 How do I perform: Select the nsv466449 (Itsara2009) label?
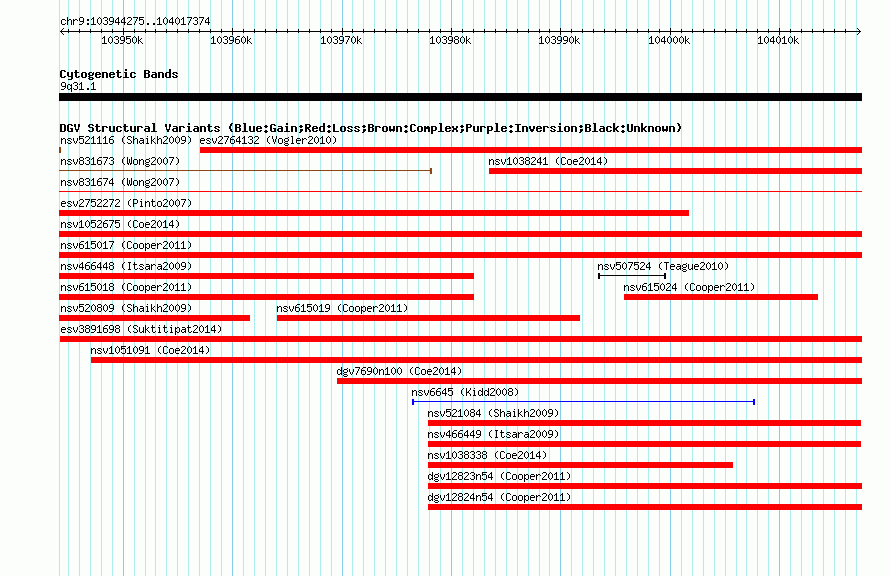[x=493, y=434]
